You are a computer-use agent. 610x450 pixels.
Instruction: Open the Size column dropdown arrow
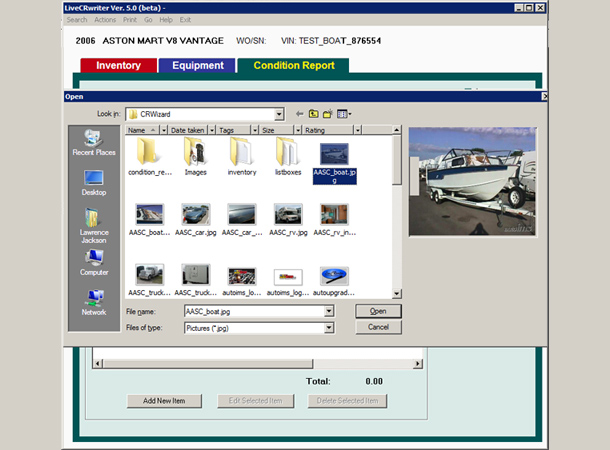(298, 130)
